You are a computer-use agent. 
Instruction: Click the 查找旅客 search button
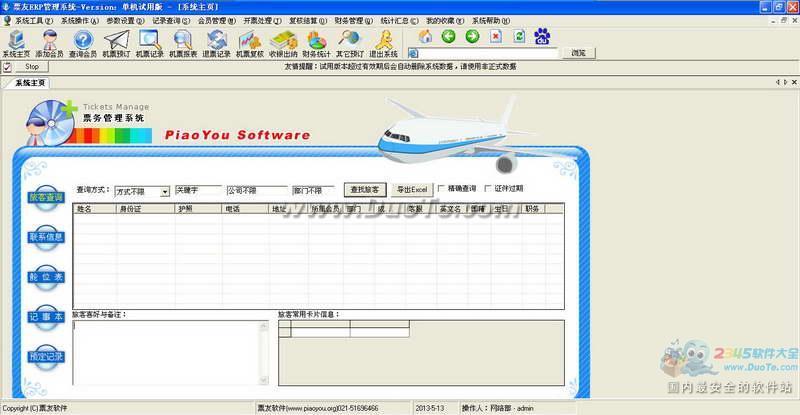(365, 189)
